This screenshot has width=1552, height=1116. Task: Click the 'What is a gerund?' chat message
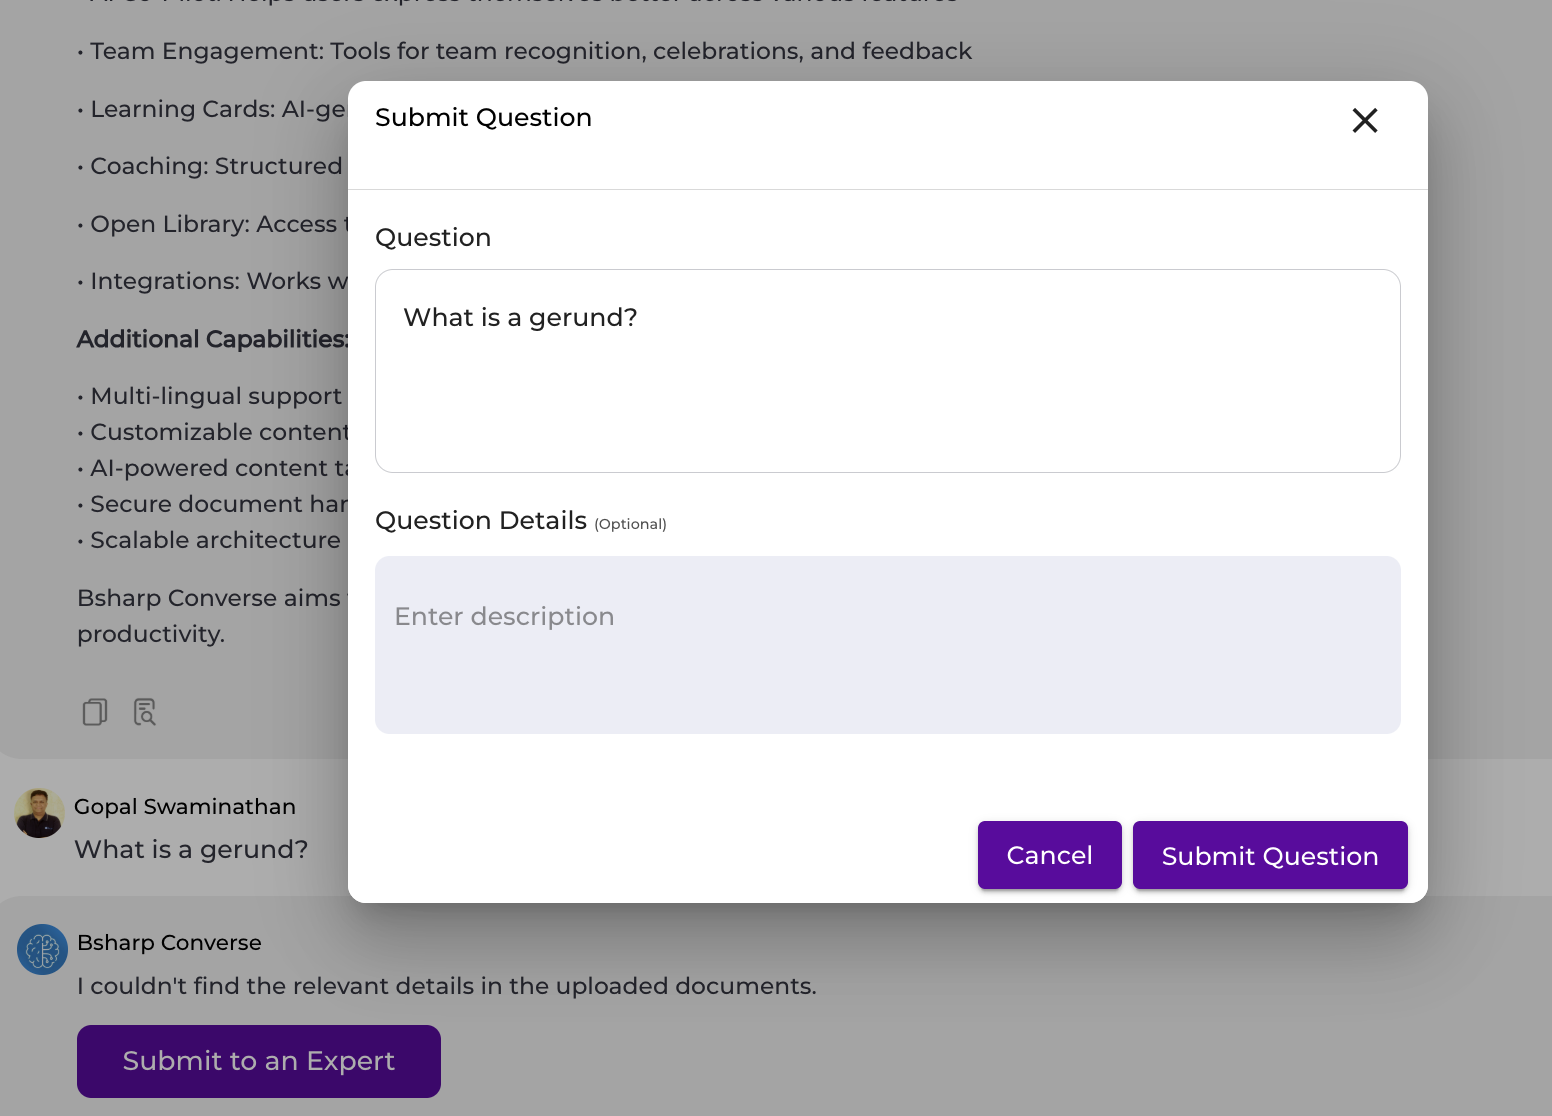point(191,849)
